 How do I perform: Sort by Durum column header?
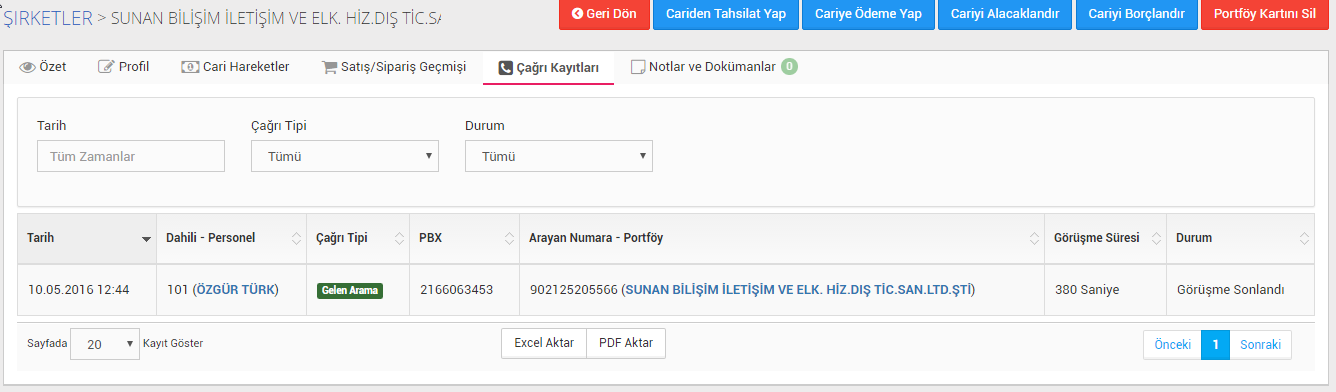click(x=1241, y=238)
